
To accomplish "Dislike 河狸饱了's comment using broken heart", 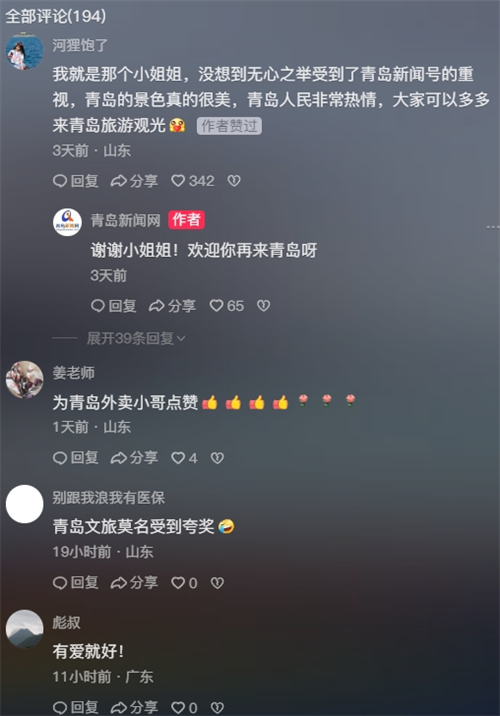I will [x=234, y=181].
